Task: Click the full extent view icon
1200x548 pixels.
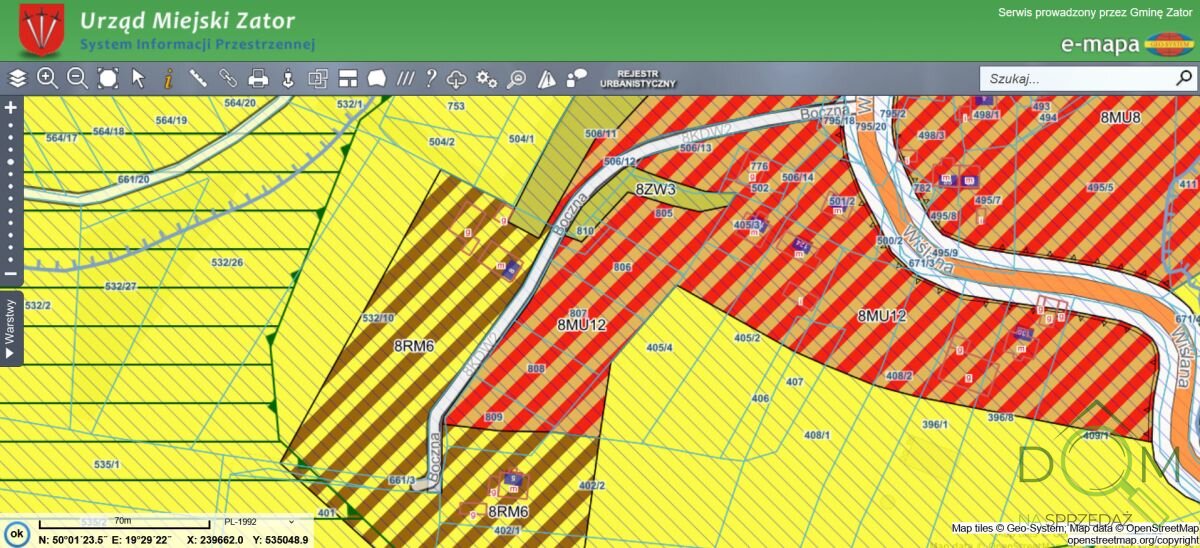Action: click(108, 78)
